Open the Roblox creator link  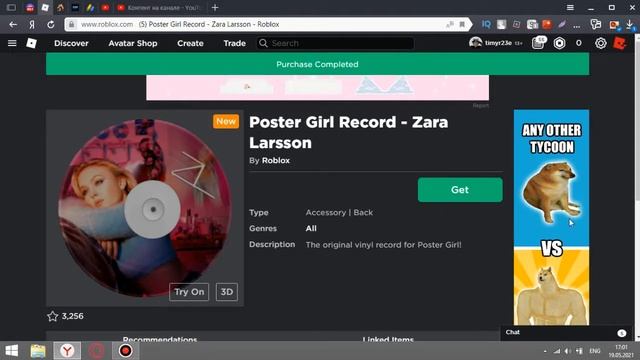click(x=276, y=160)
